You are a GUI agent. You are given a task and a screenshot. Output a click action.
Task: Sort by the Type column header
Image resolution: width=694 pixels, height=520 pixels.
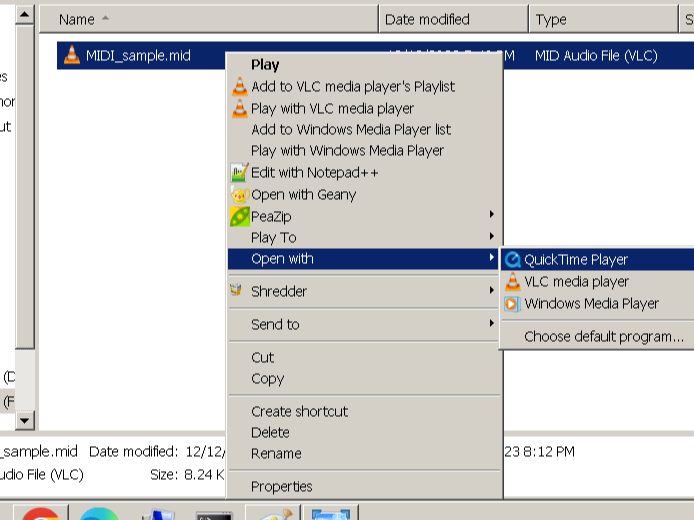(x=603, y=19)
